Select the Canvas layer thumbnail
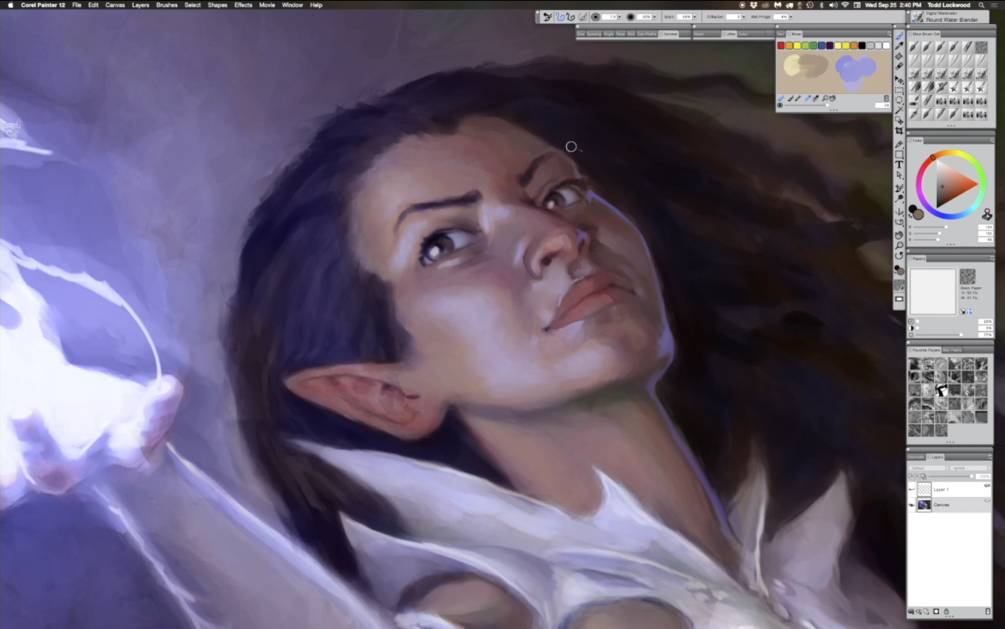Screen dimensions: 1005x629 tap(924, 505)
